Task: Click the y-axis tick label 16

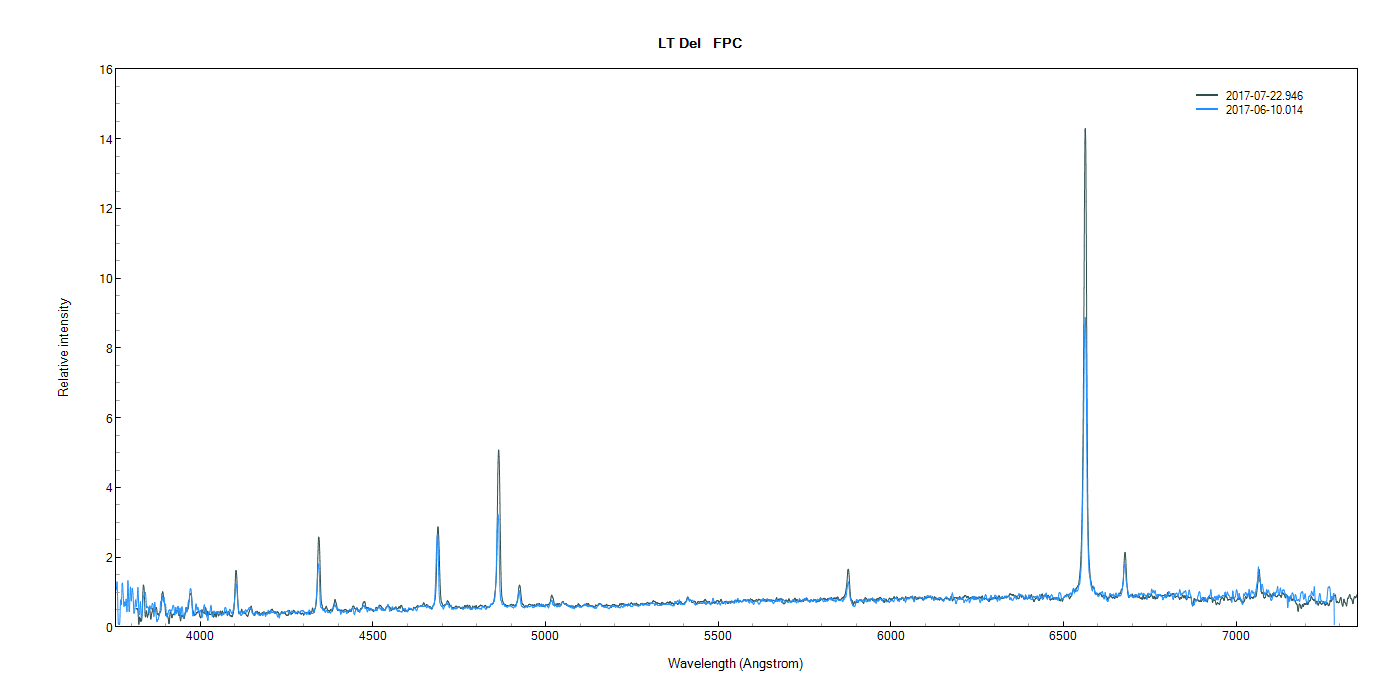Action: pos(105,70)
